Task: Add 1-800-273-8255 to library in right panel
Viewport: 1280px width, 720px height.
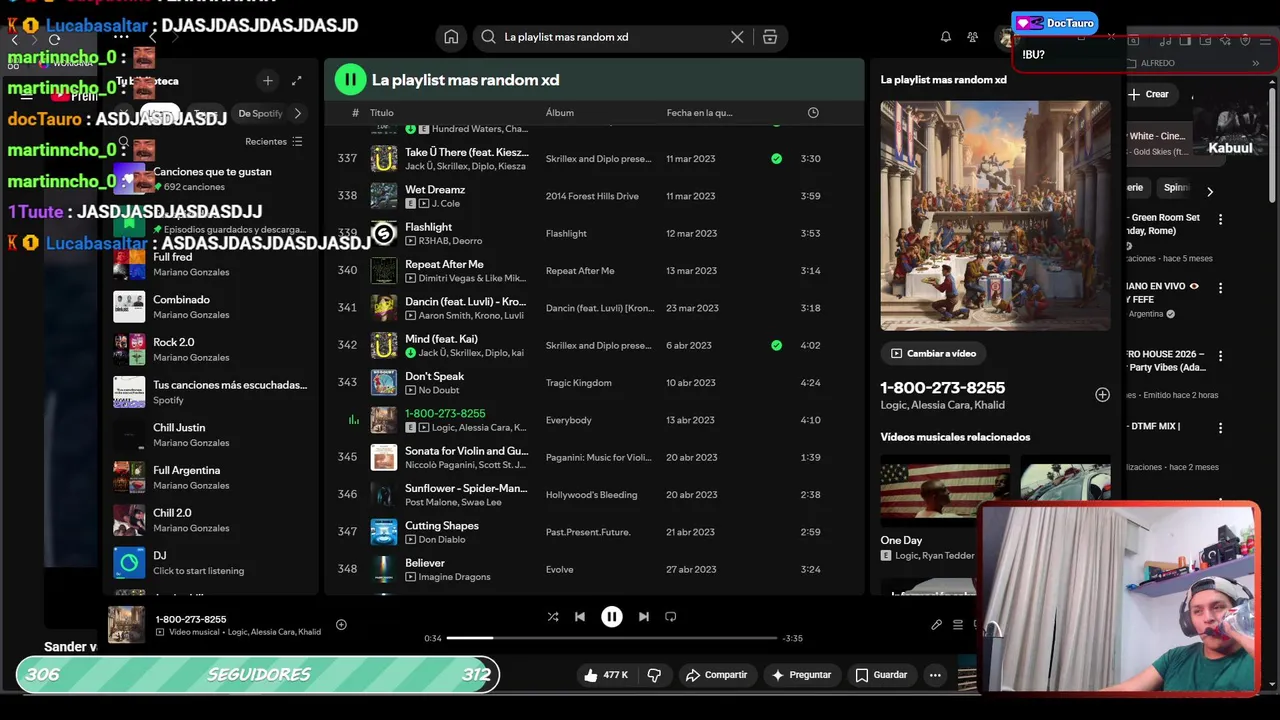Action: click(x=1102, y=395)
